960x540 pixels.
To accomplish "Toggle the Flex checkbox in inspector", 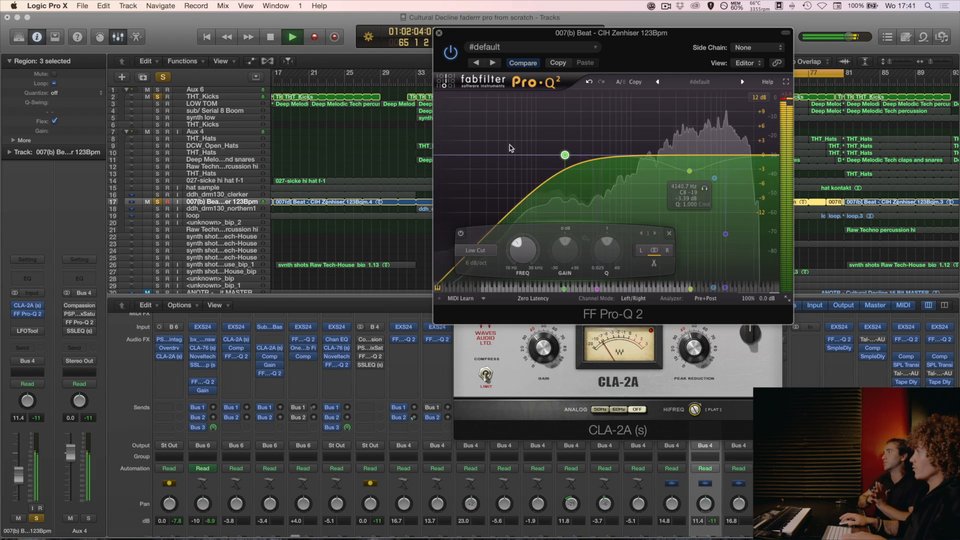I will click(54, 121).
